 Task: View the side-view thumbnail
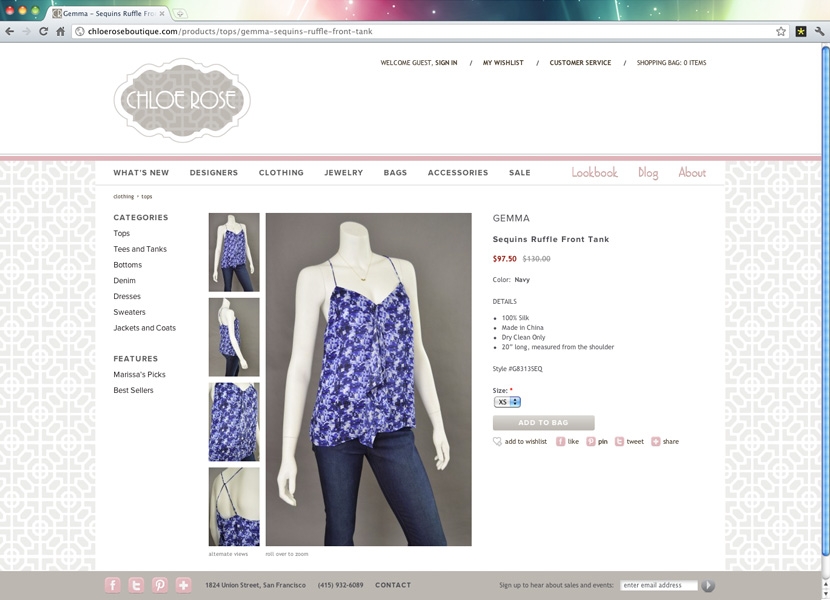pos(234,337)
